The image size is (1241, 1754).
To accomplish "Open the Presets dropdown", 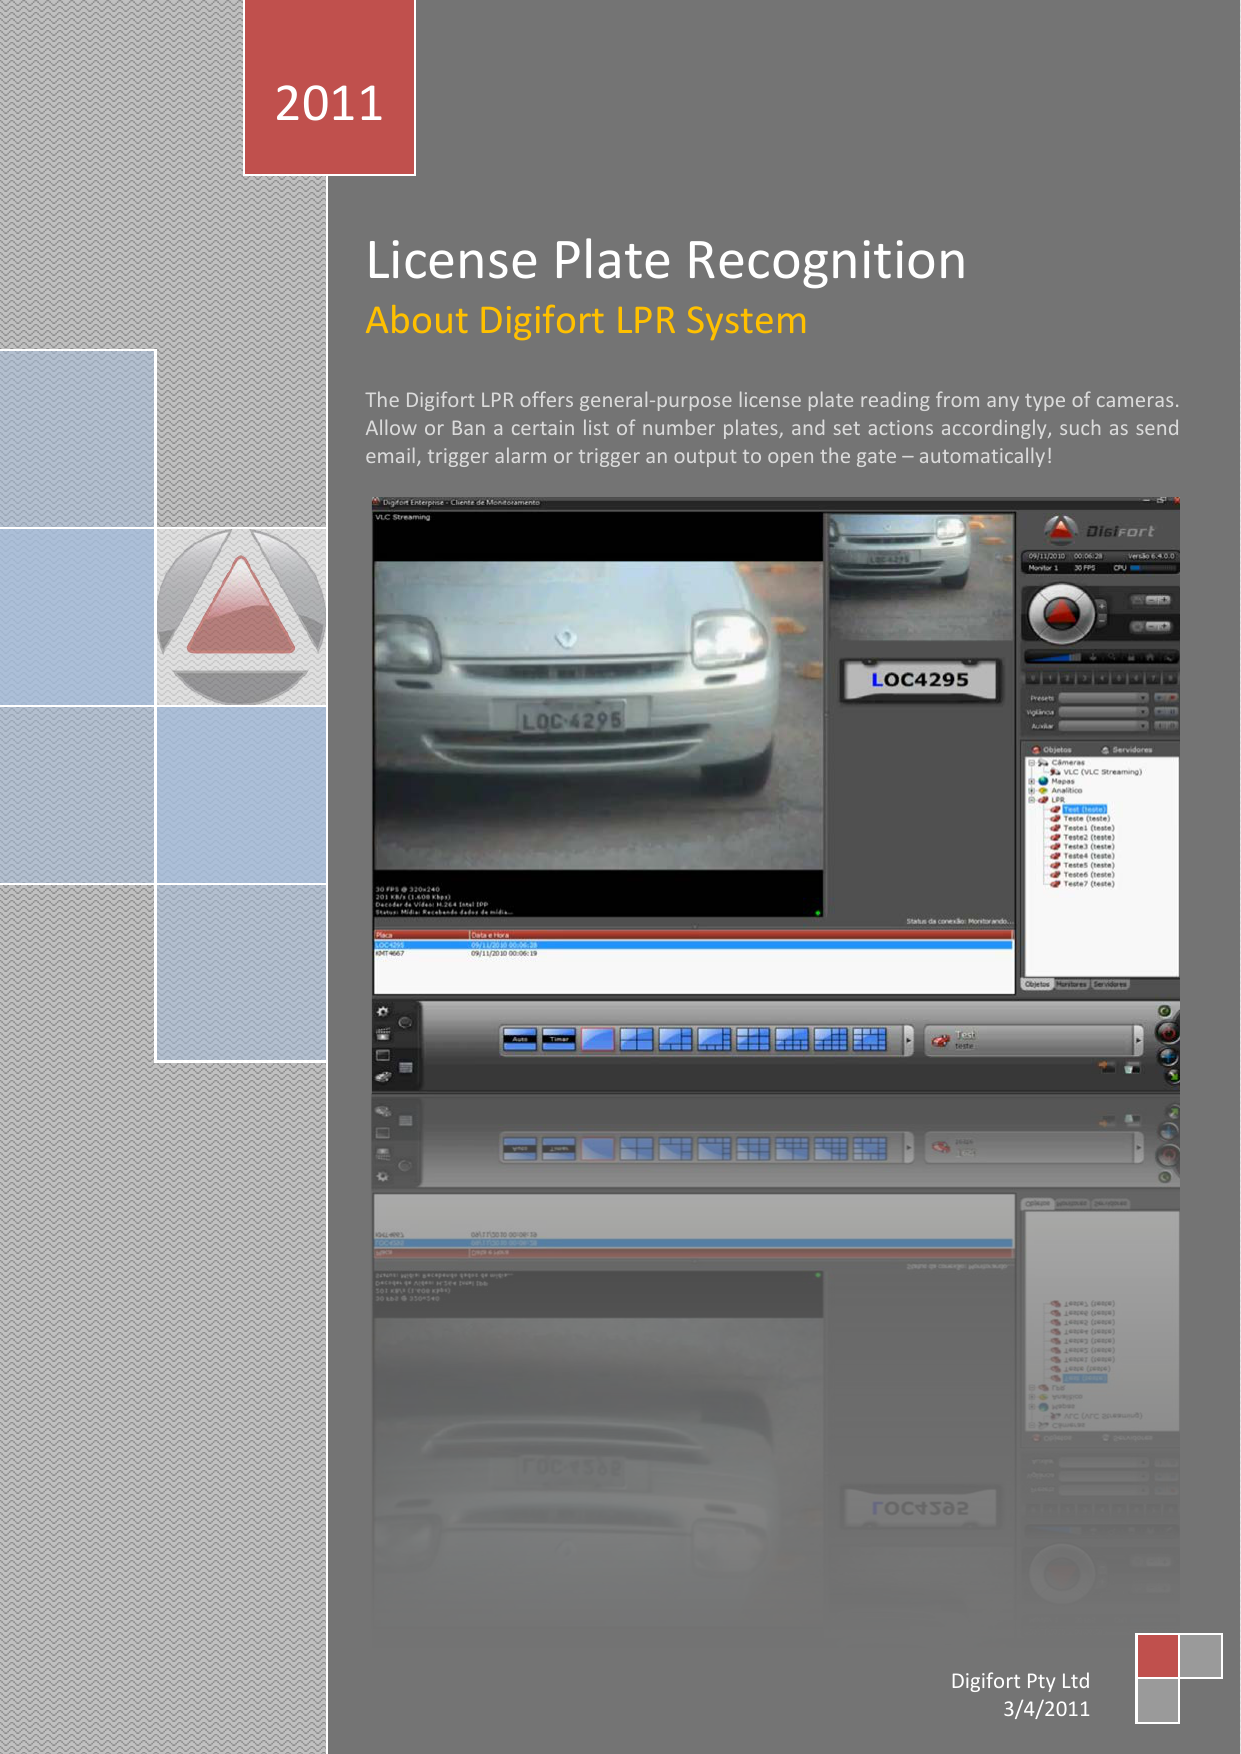I will 1104,698.
